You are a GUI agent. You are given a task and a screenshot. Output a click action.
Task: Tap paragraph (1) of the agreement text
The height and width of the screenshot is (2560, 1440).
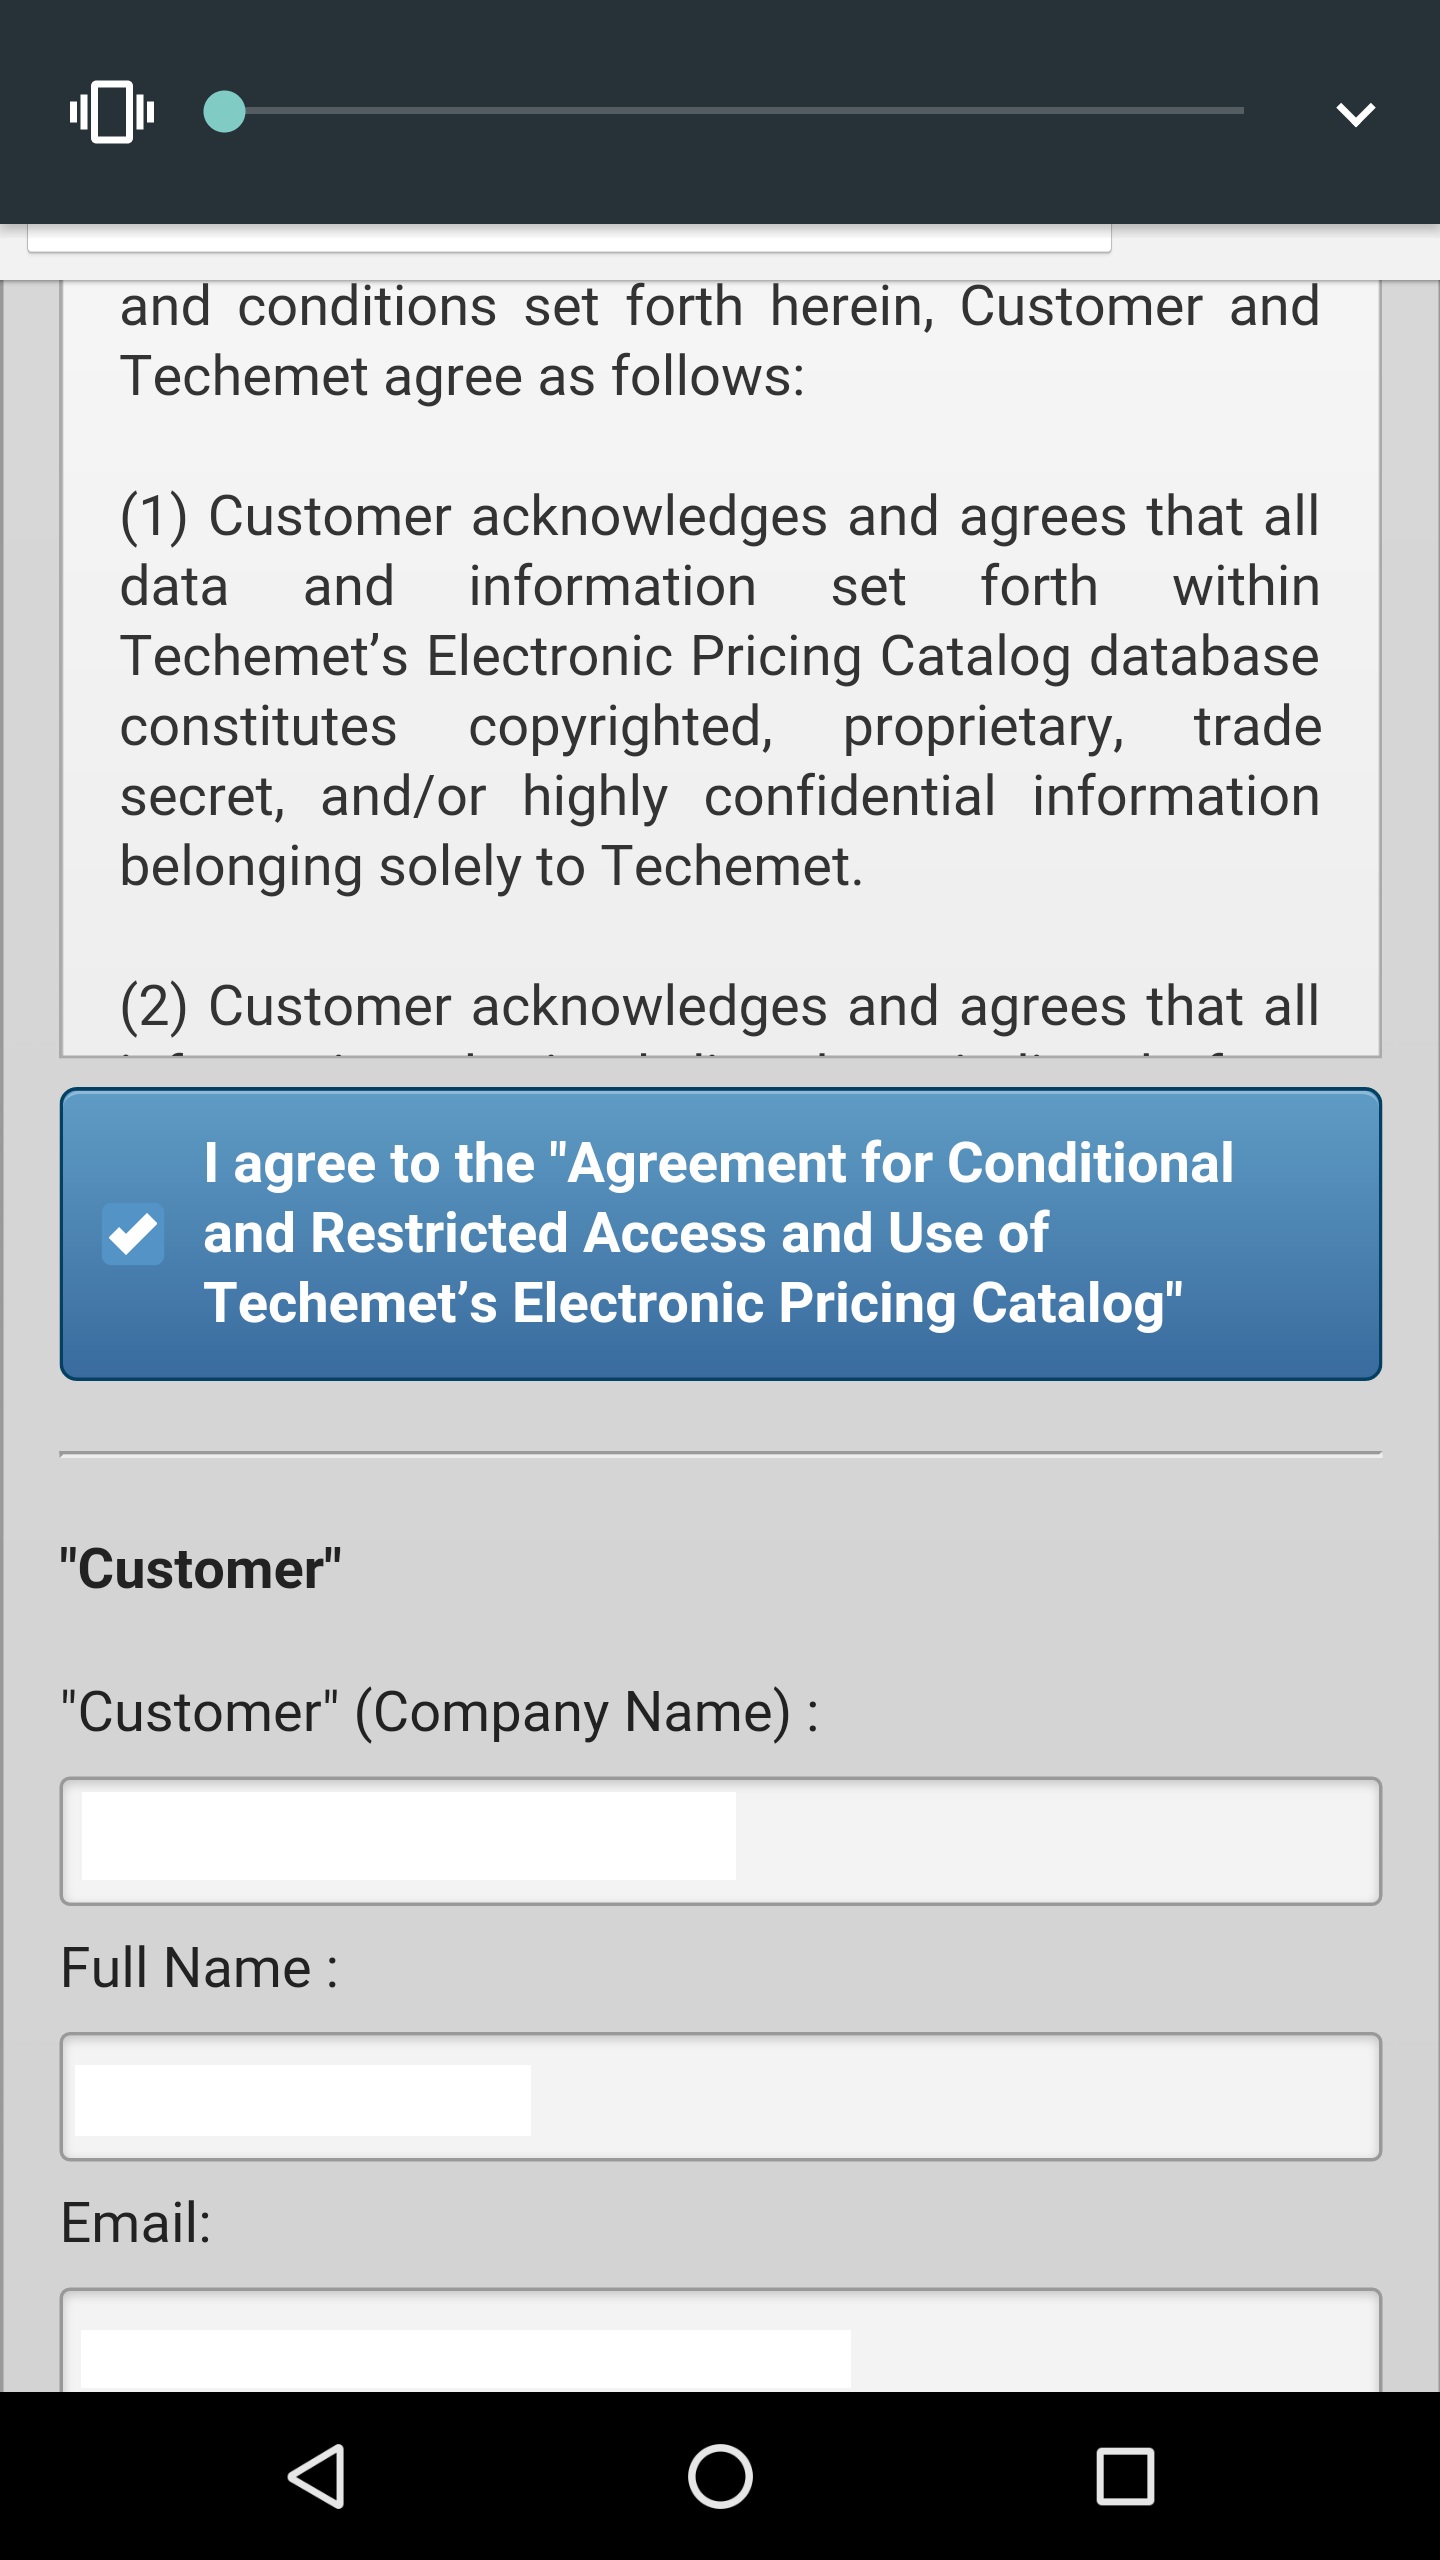720,690
